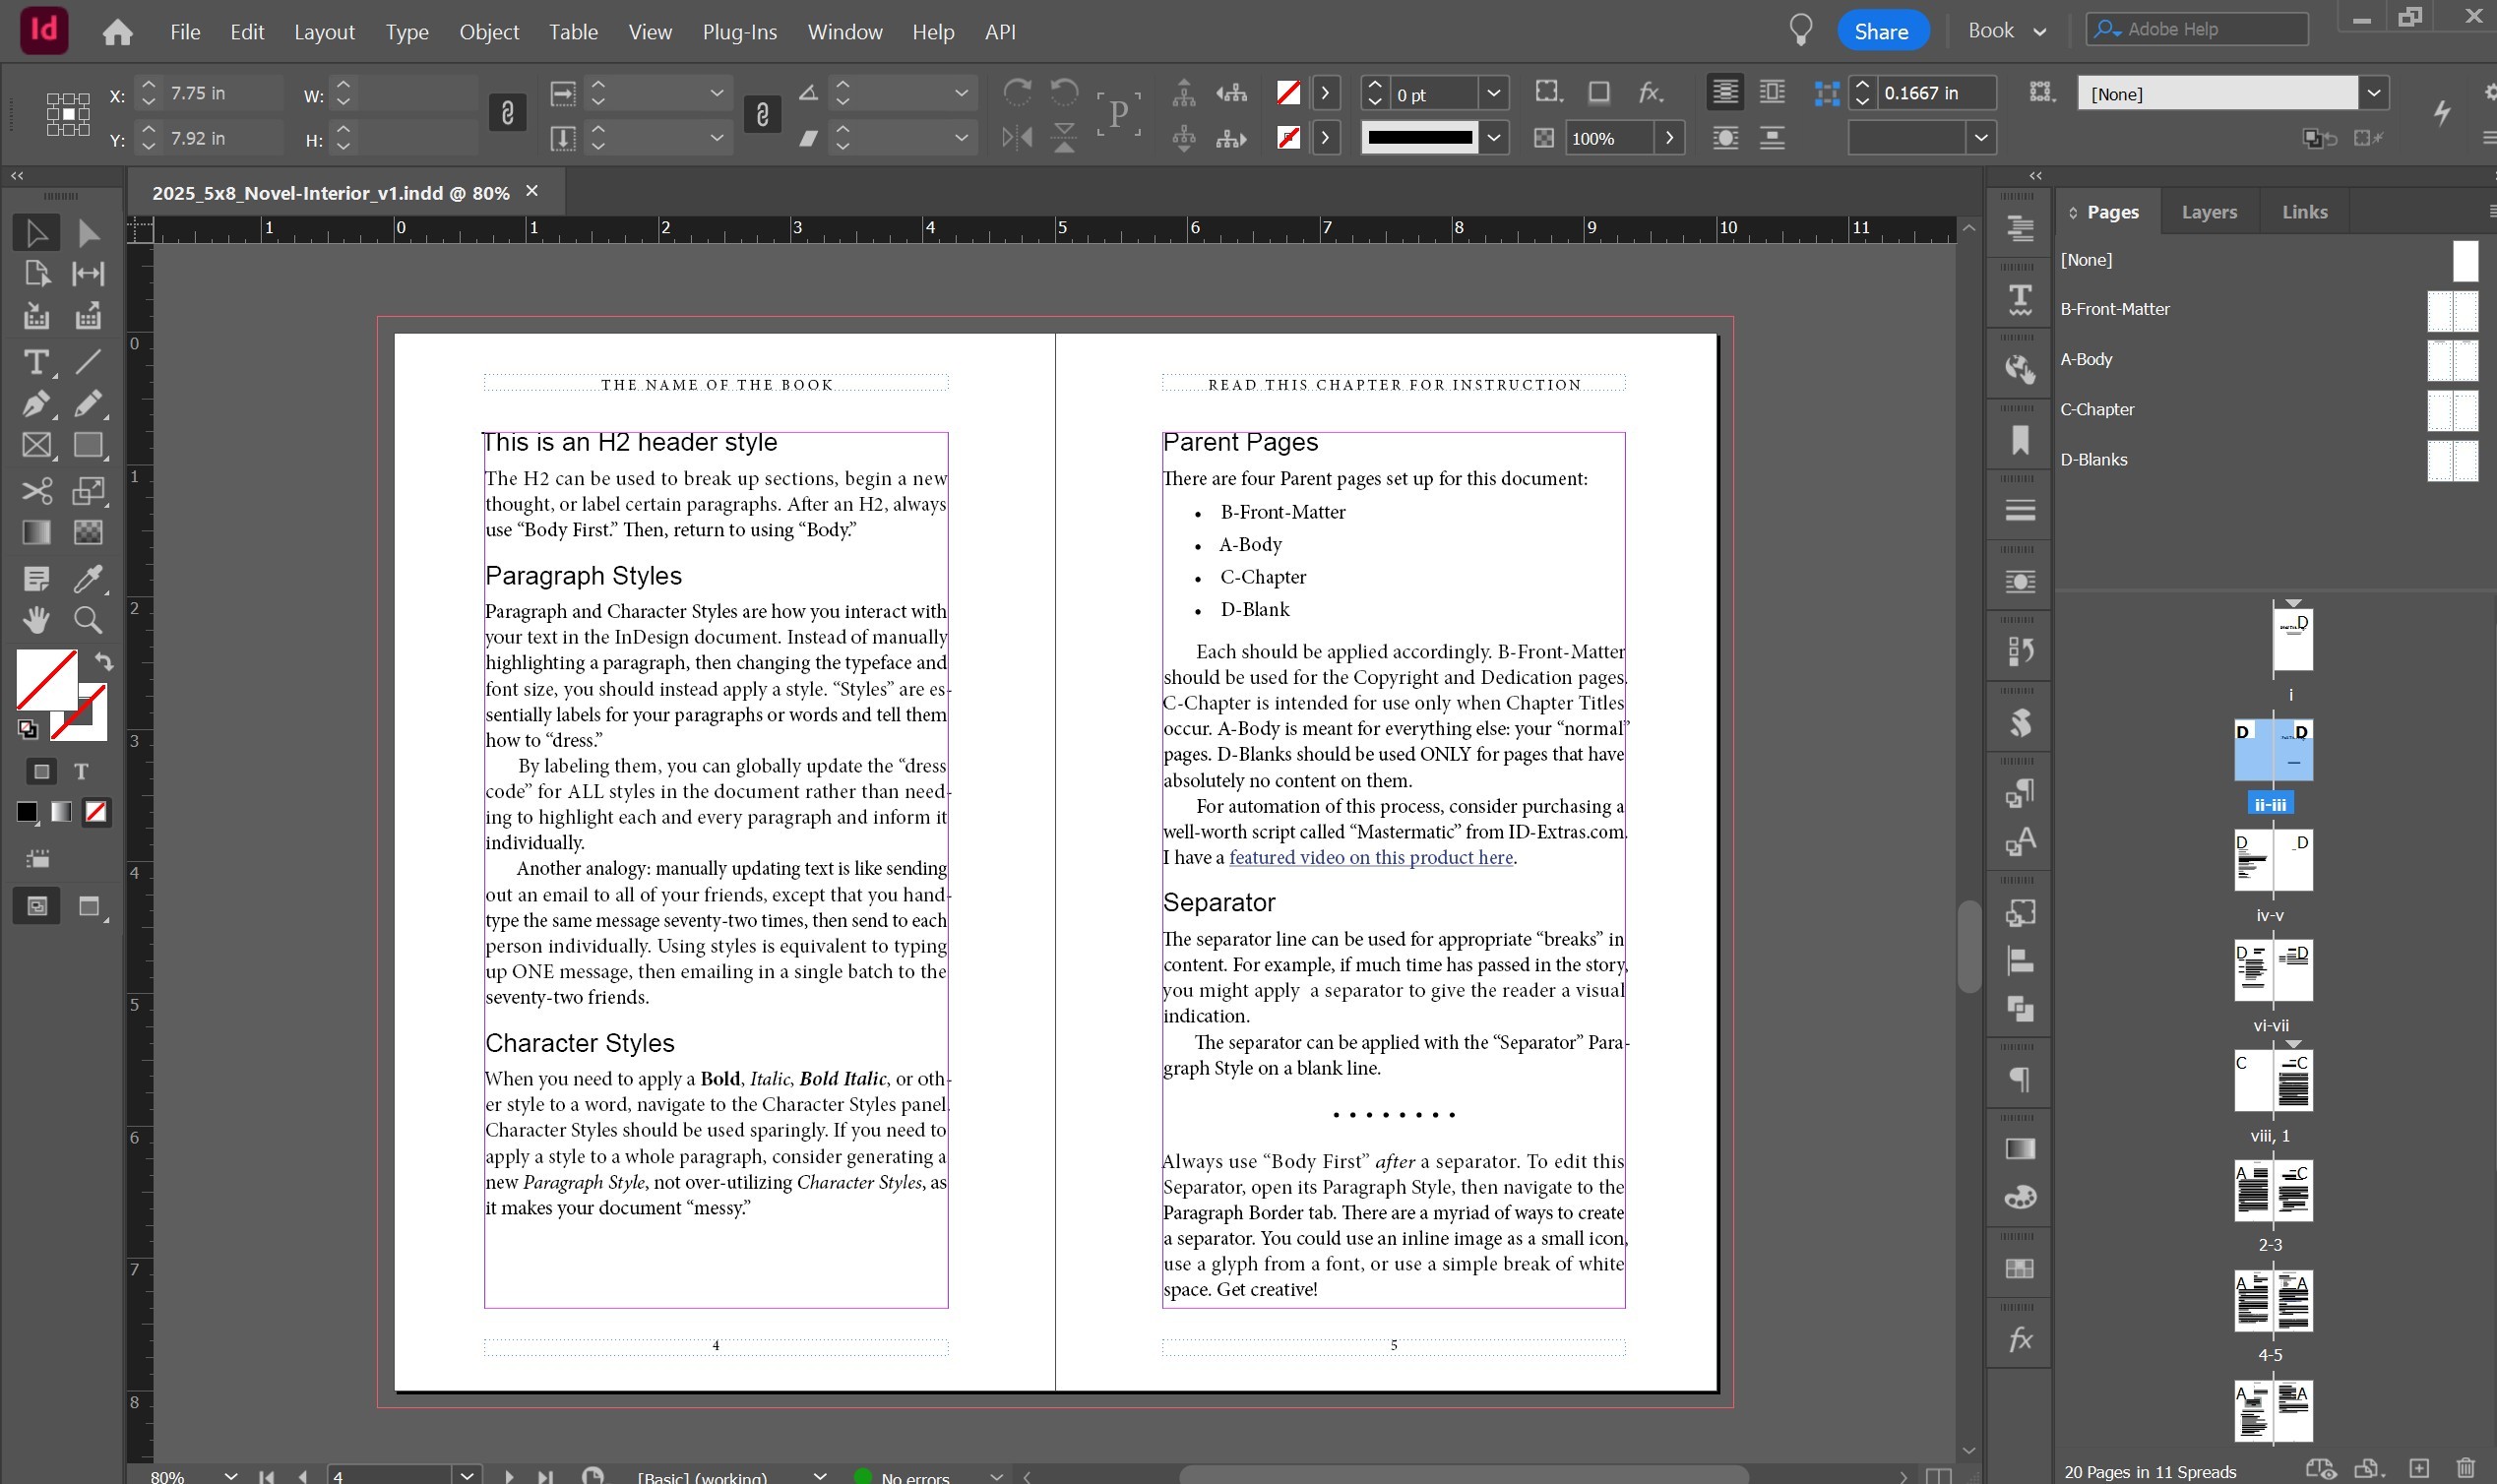The height and width of the screenshot is (1484, 2497).
Task: Toggle constrain proportions for width and height
Action: click(507, 113)
